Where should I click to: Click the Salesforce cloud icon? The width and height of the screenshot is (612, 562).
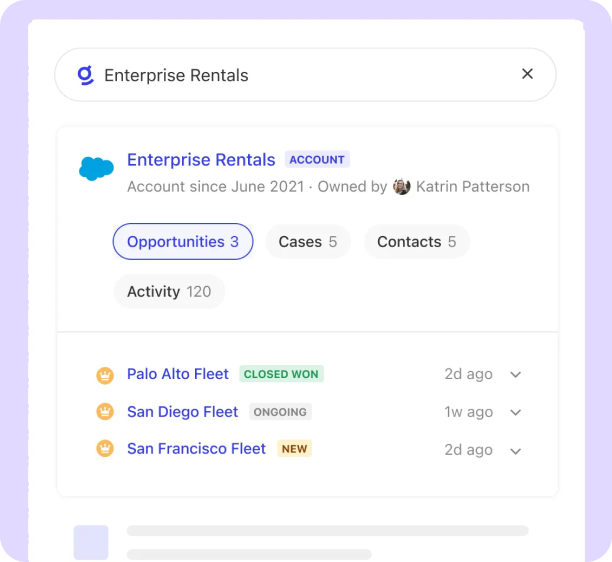(96, 169)
